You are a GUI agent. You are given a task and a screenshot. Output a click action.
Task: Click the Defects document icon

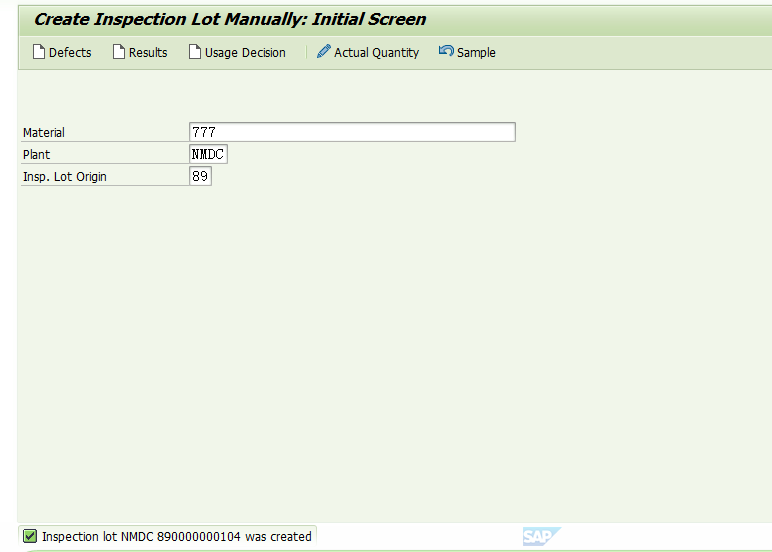pos(39,52)
